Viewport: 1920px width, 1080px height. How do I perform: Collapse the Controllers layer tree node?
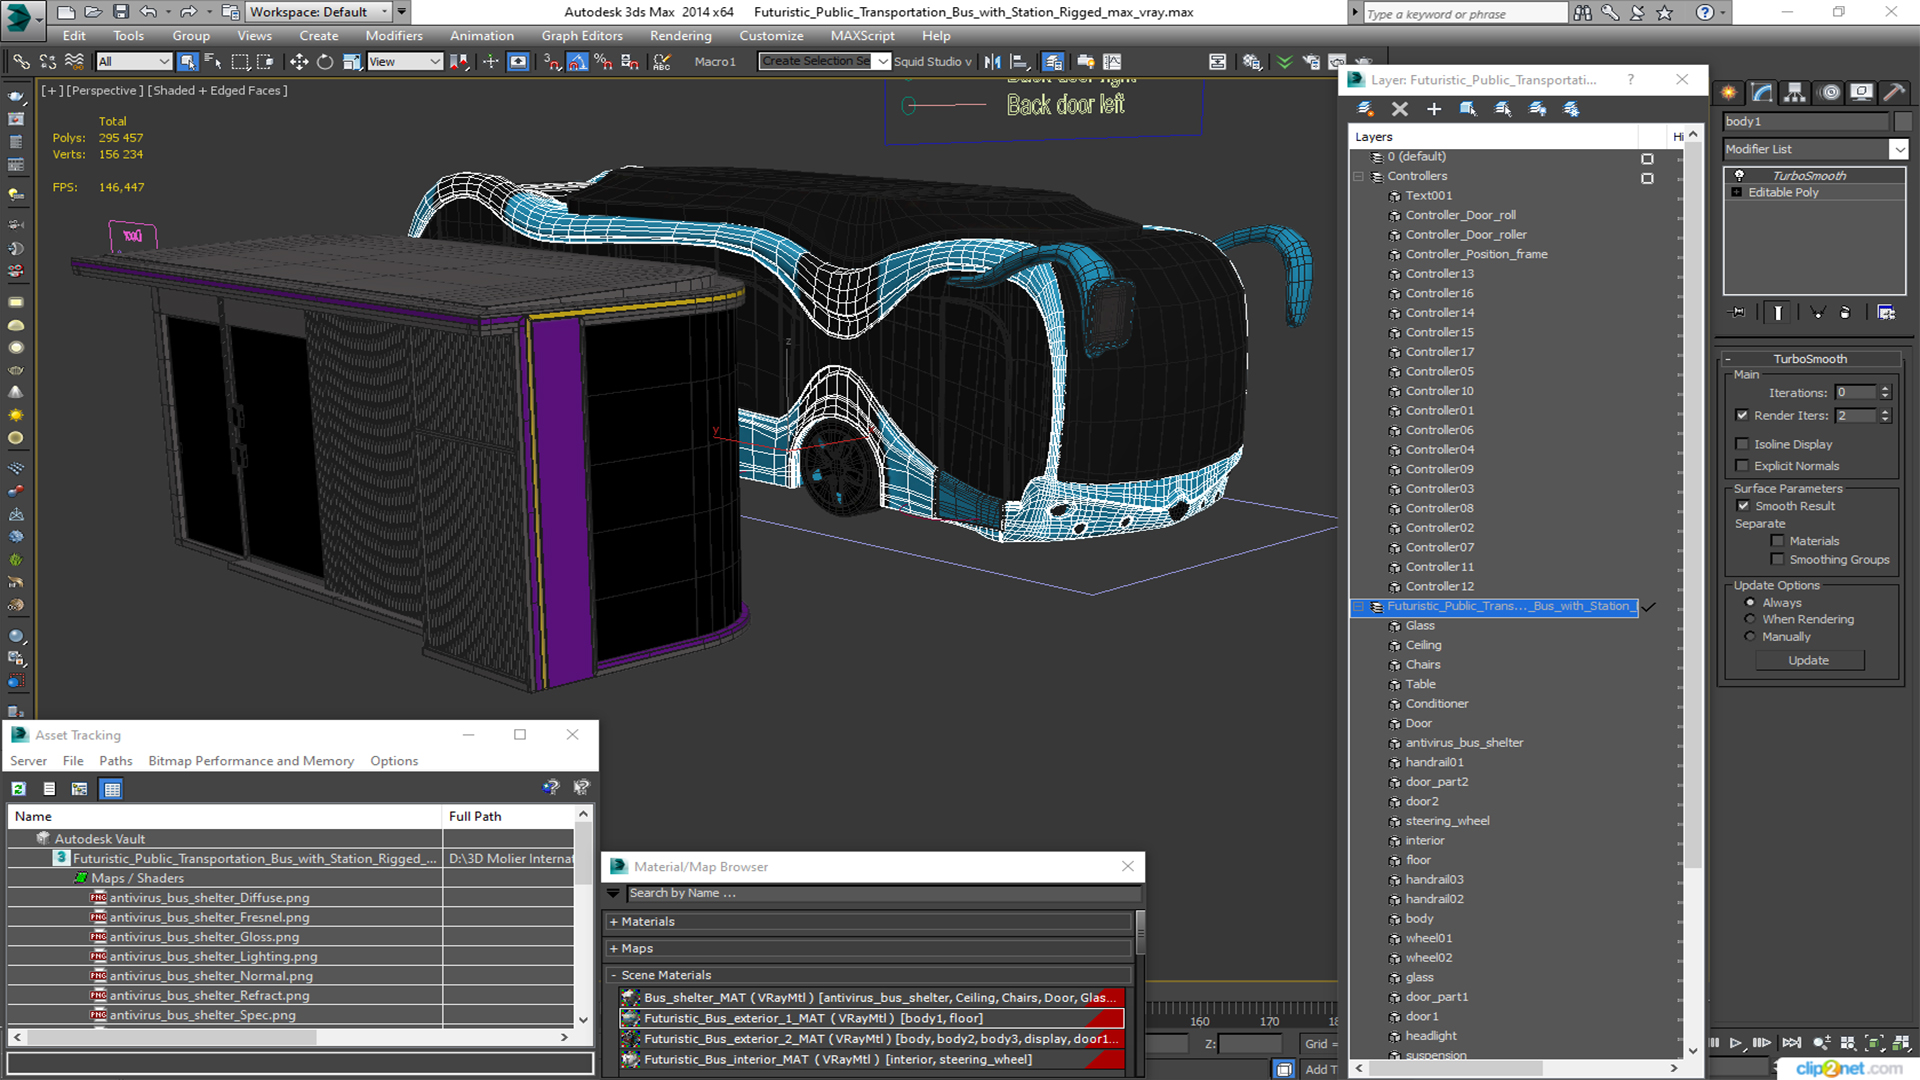[1359, 176]
